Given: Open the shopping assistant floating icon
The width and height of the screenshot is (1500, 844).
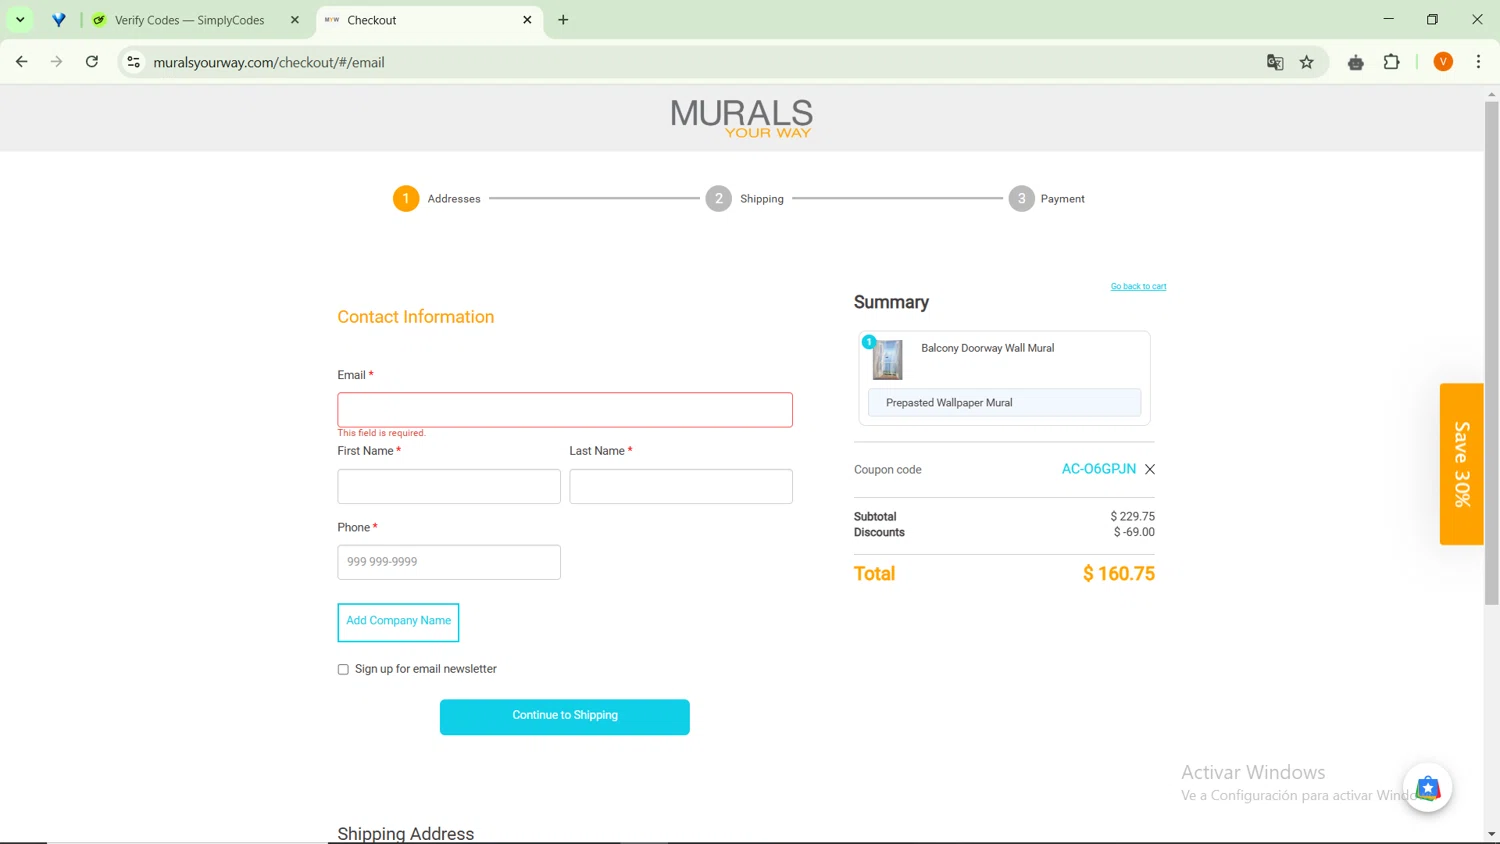Looking at the screenshot, I should [1428, 788].
